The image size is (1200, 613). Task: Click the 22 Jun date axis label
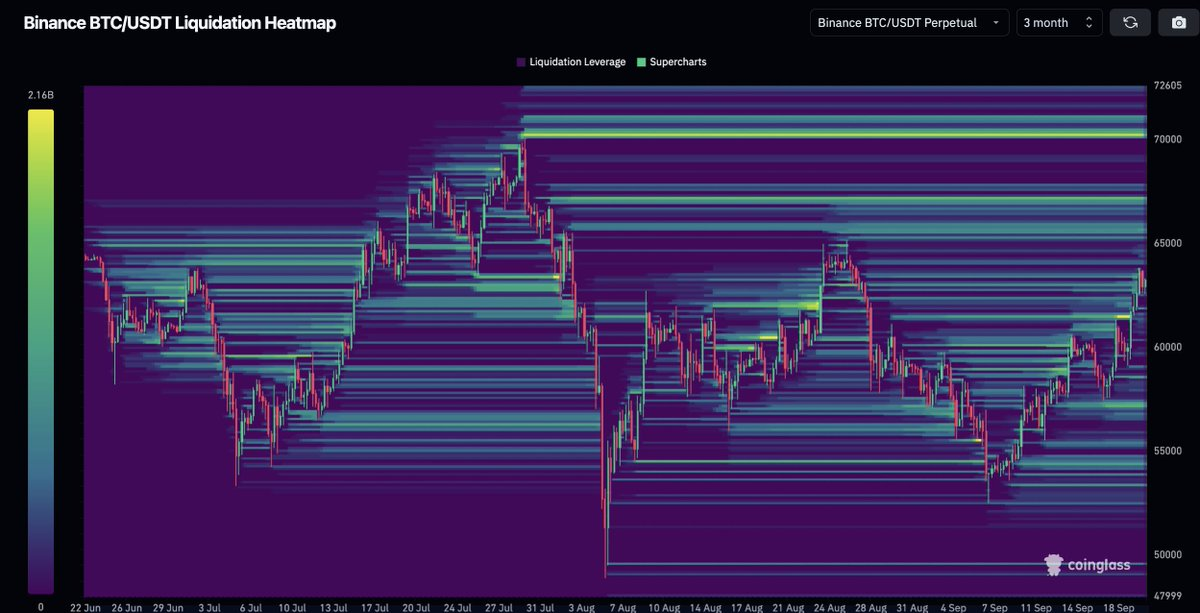click(85, 607)
